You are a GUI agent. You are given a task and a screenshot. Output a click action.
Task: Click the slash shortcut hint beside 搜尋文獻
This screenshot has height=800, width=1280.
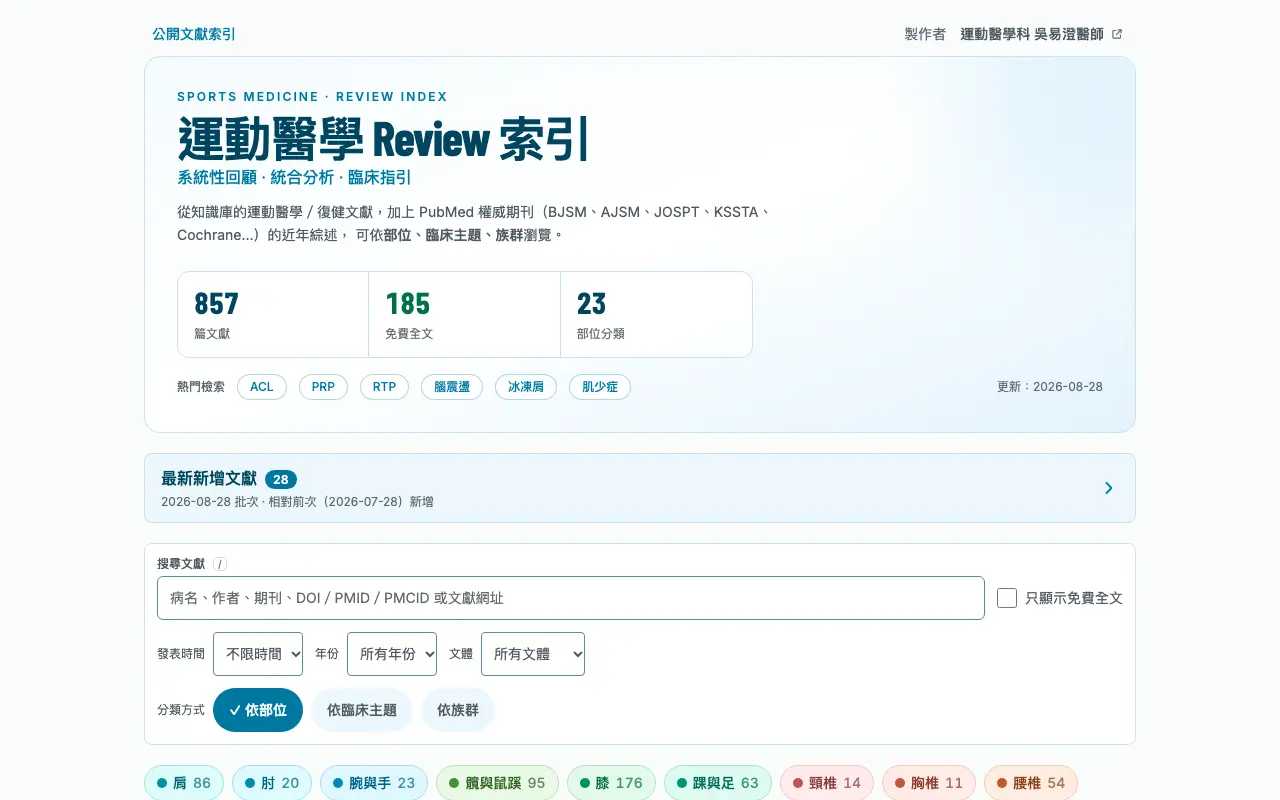[x=220, y=564]
